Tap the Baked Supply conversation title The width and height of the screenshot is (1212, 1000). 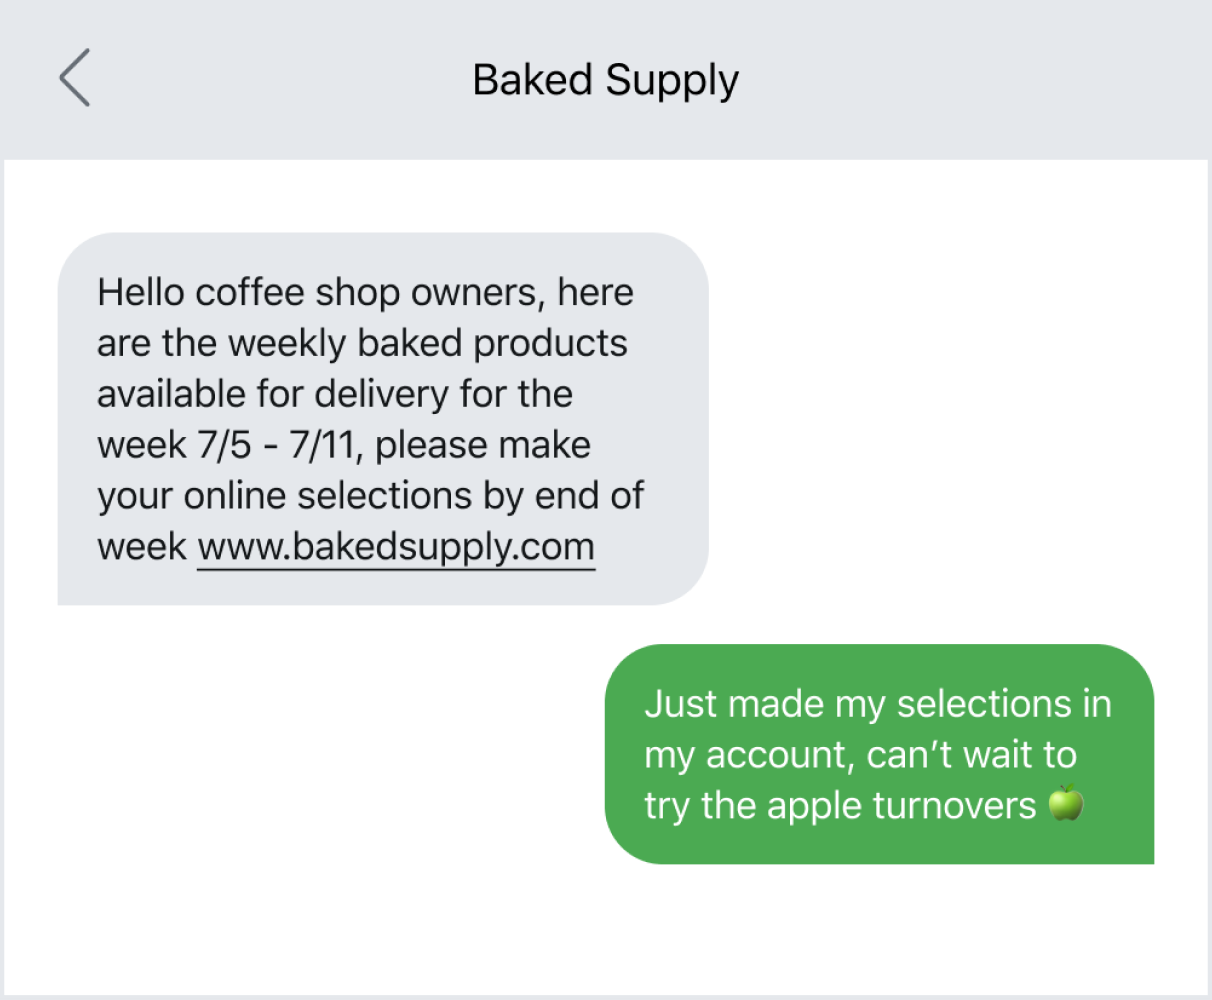[605, 80]
